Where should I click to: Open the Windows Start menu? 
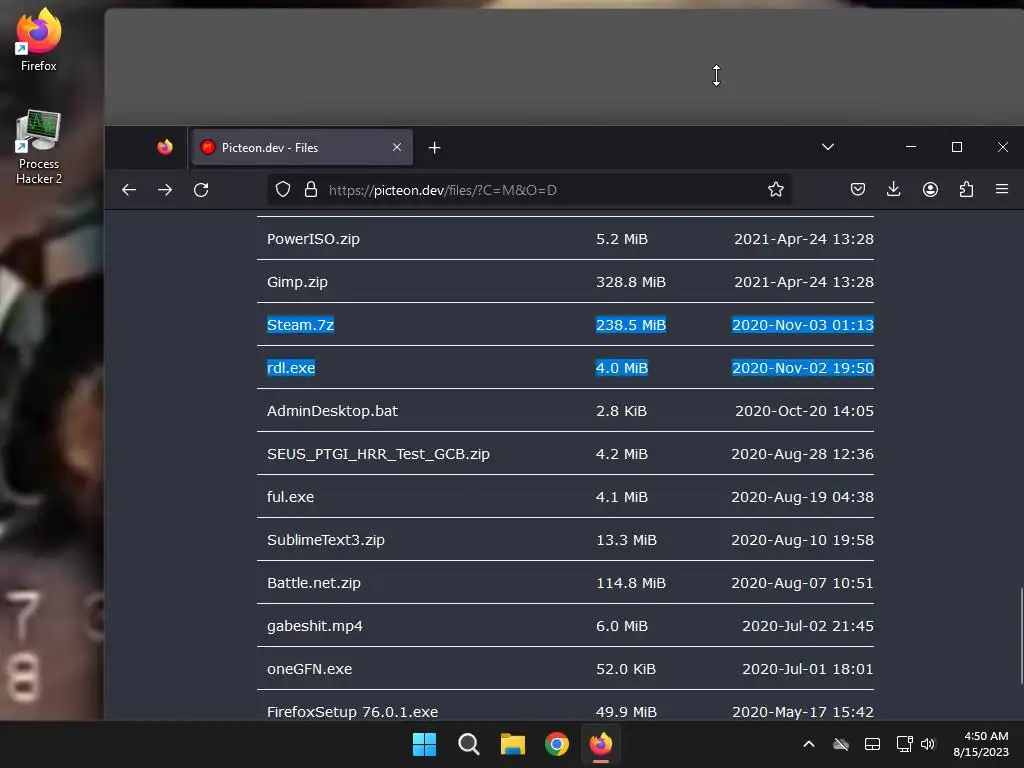pos(424,744)
